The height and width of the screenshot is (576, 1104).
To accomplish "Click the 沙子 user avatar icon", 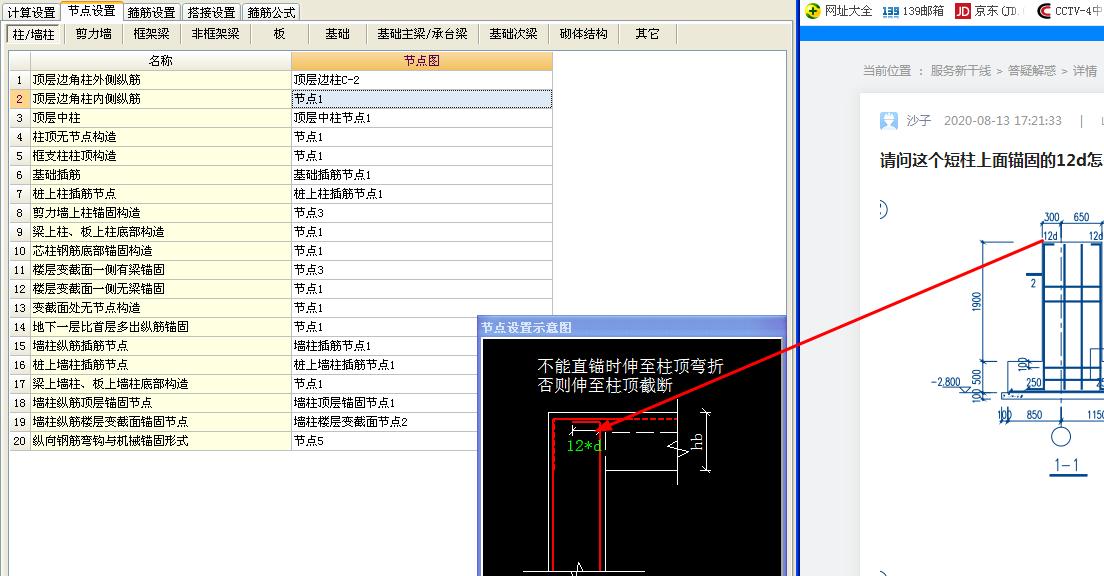I will click(x=889, y=121).
